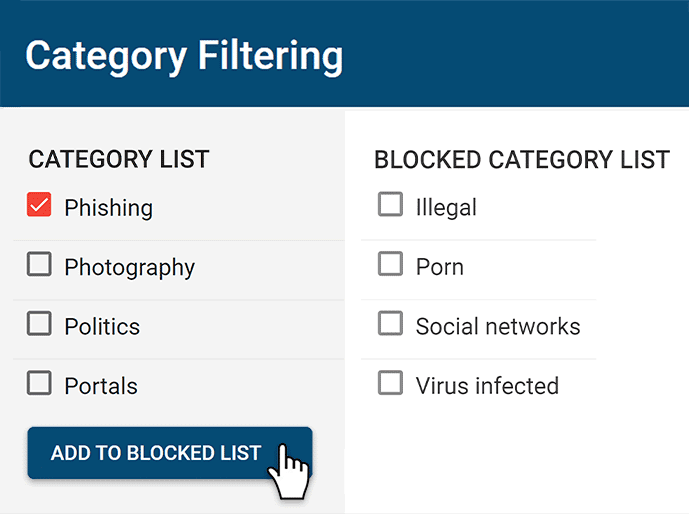This screenshot has width=689, height=514.
Task: Click the Category List heading
Action: [118, 159]
